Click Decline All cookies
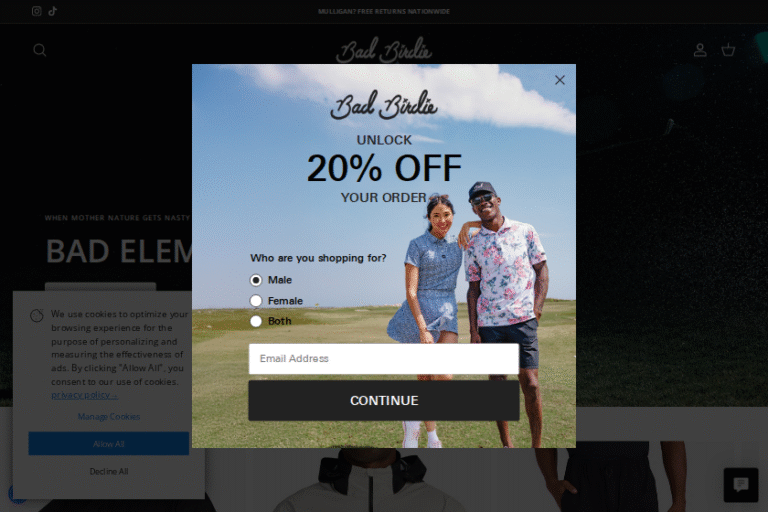Image resolution: width=768 pixels, height=512 pixels. [109, 471]
